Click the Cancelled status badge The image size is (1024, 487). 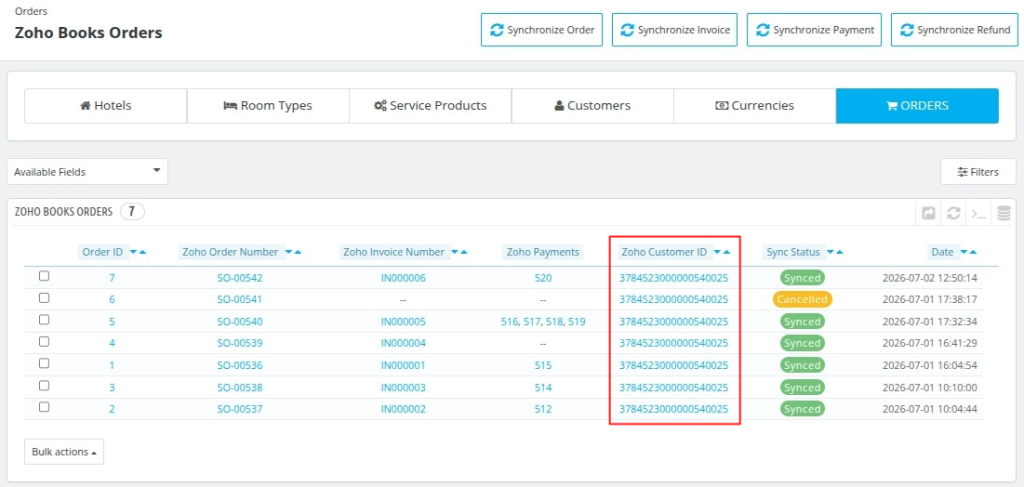802,300
